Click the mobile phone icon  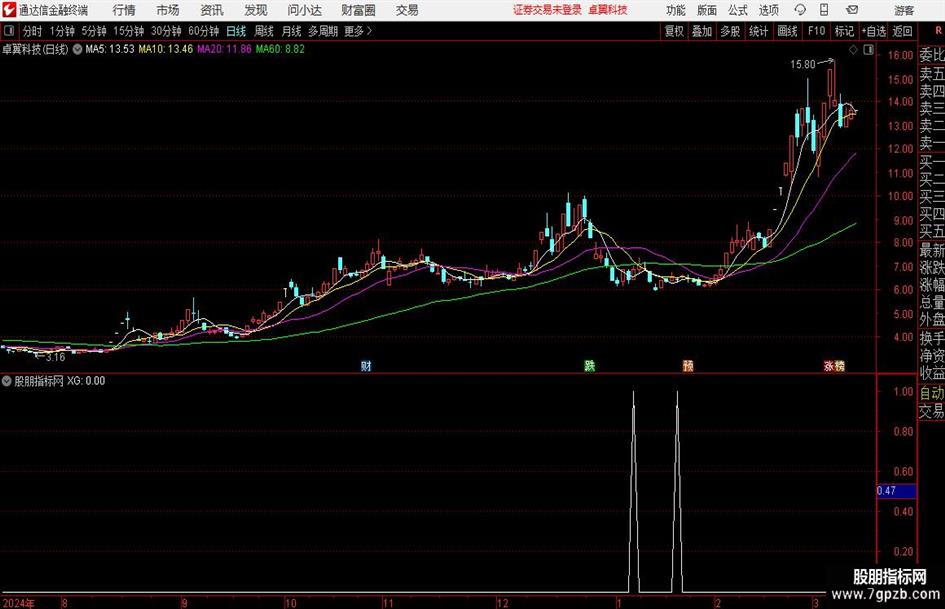point(824,10)
